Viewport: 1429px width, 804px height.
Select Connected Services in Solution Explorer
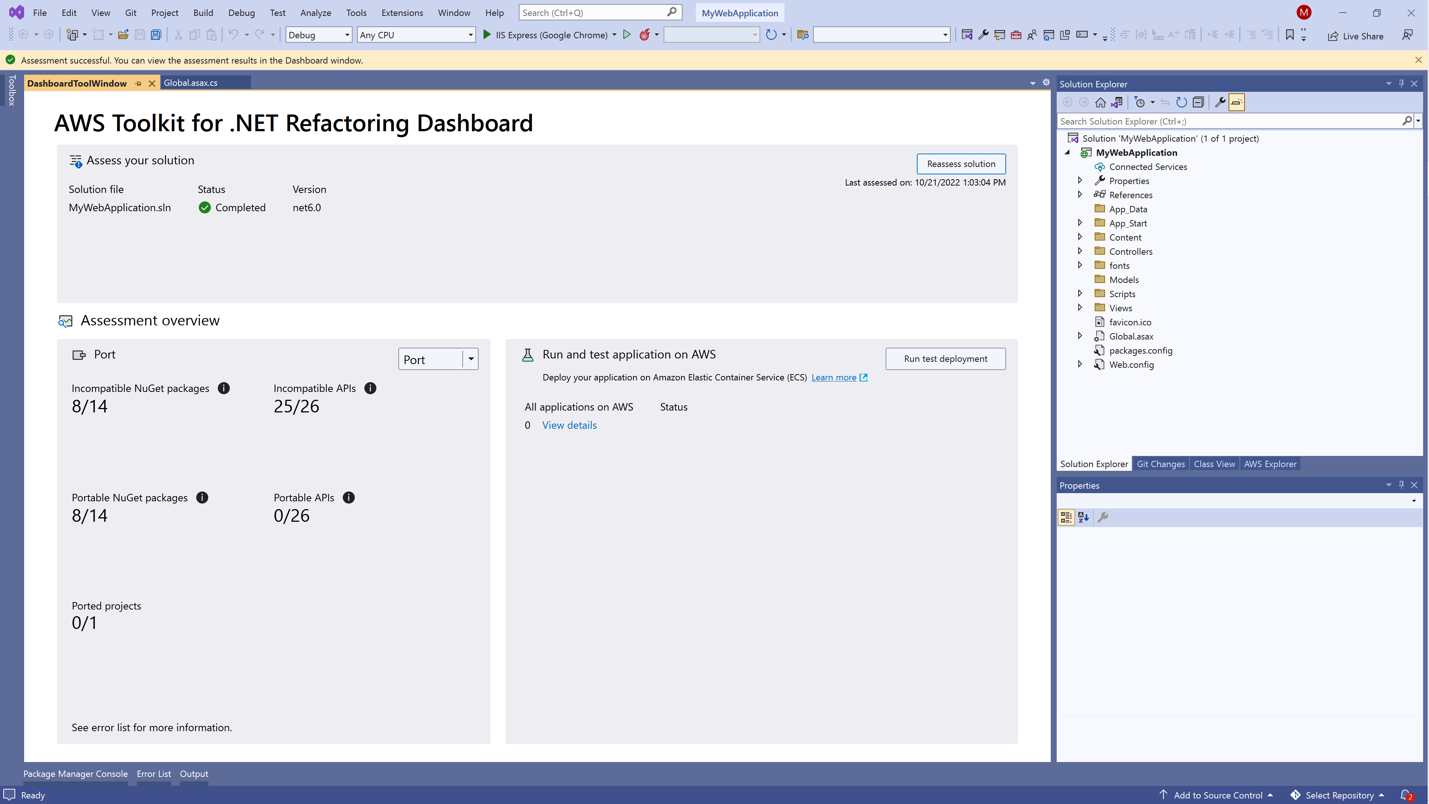click(x=1148, y=167)
